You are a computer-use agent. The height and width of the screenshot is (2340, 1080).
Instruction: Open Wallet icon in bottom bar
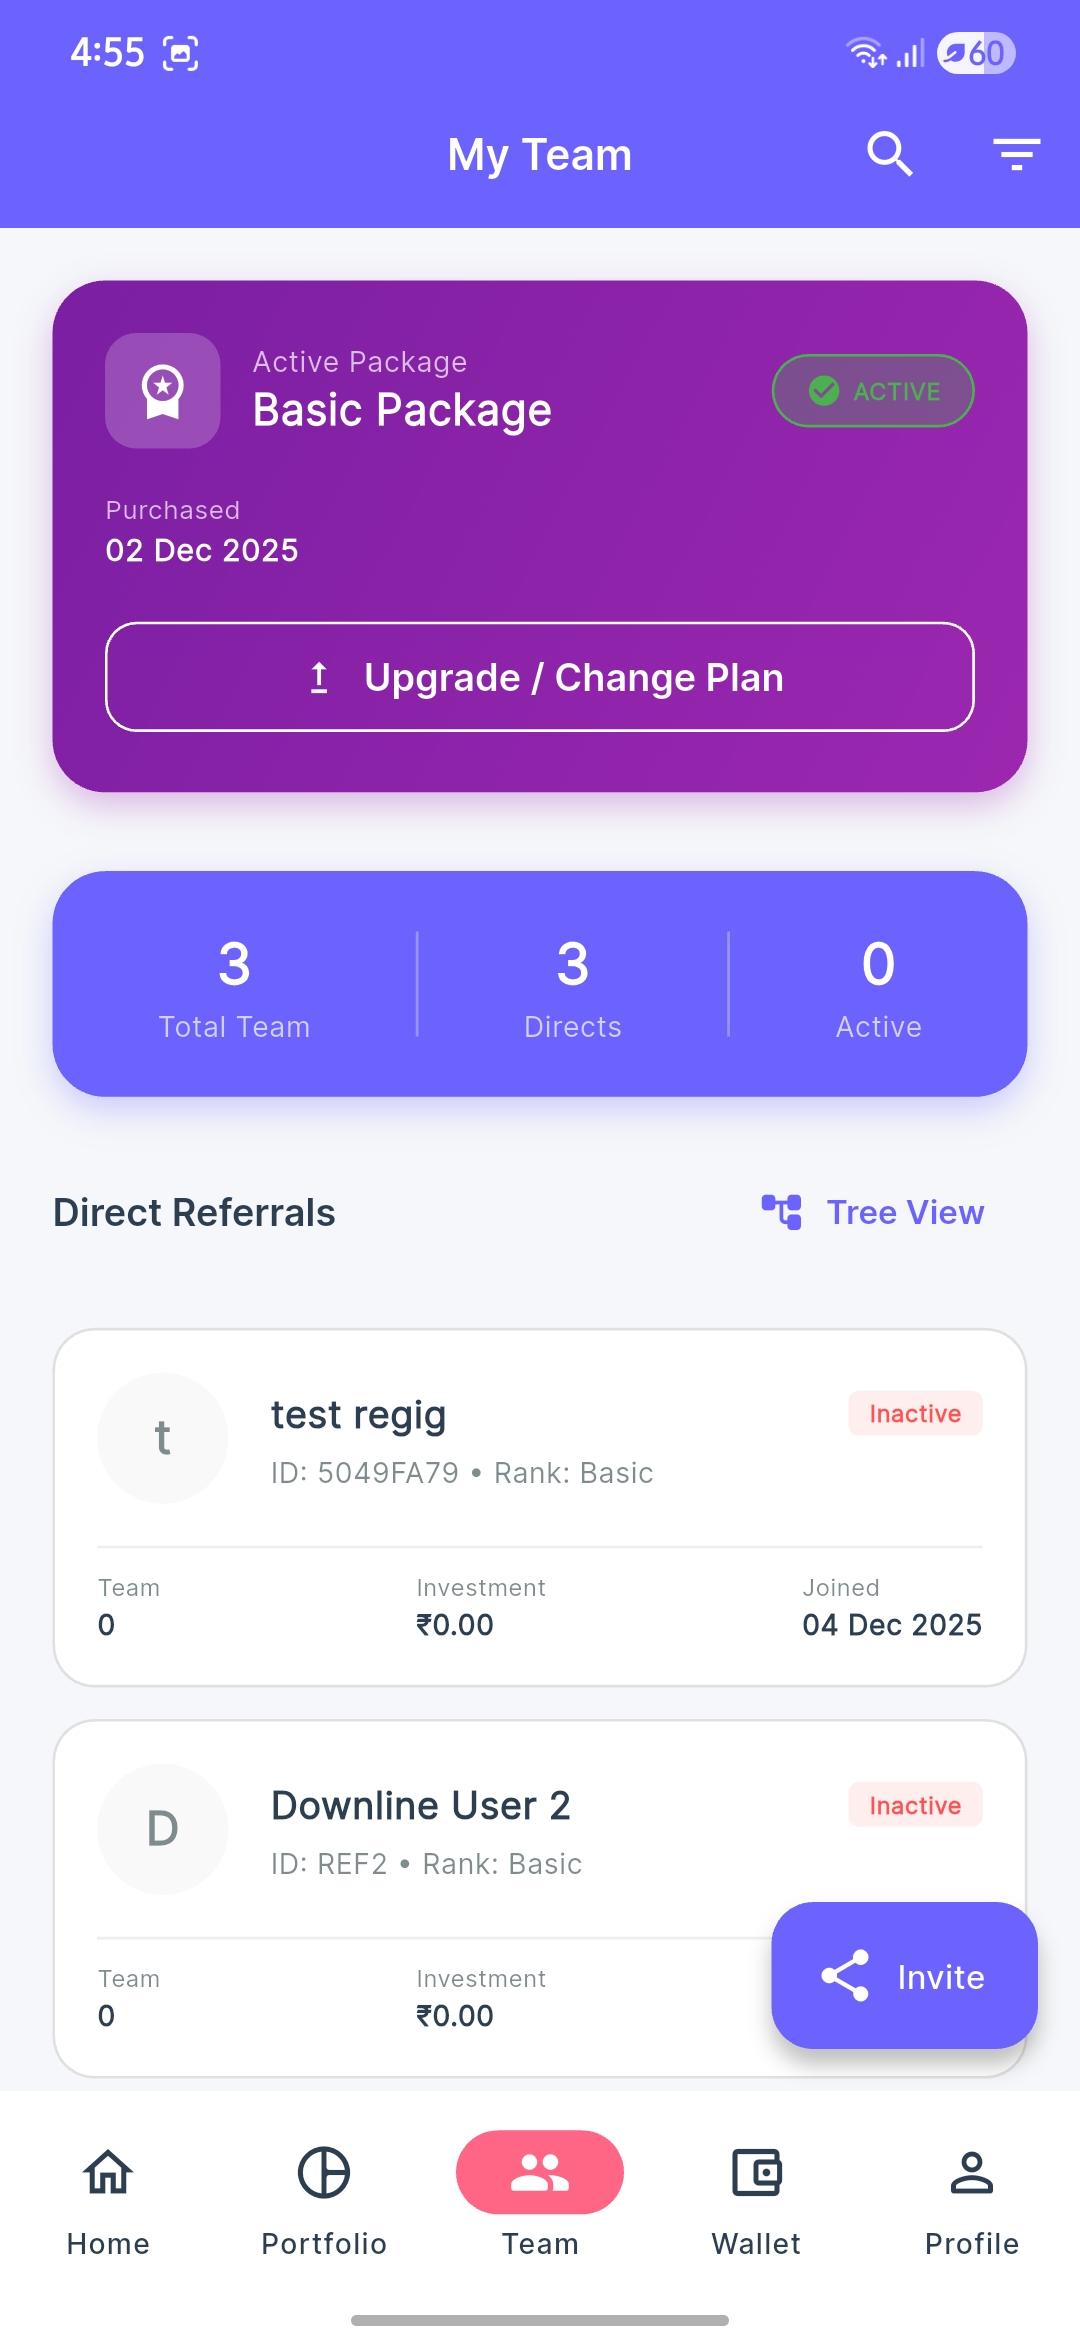click(756, 2172)
